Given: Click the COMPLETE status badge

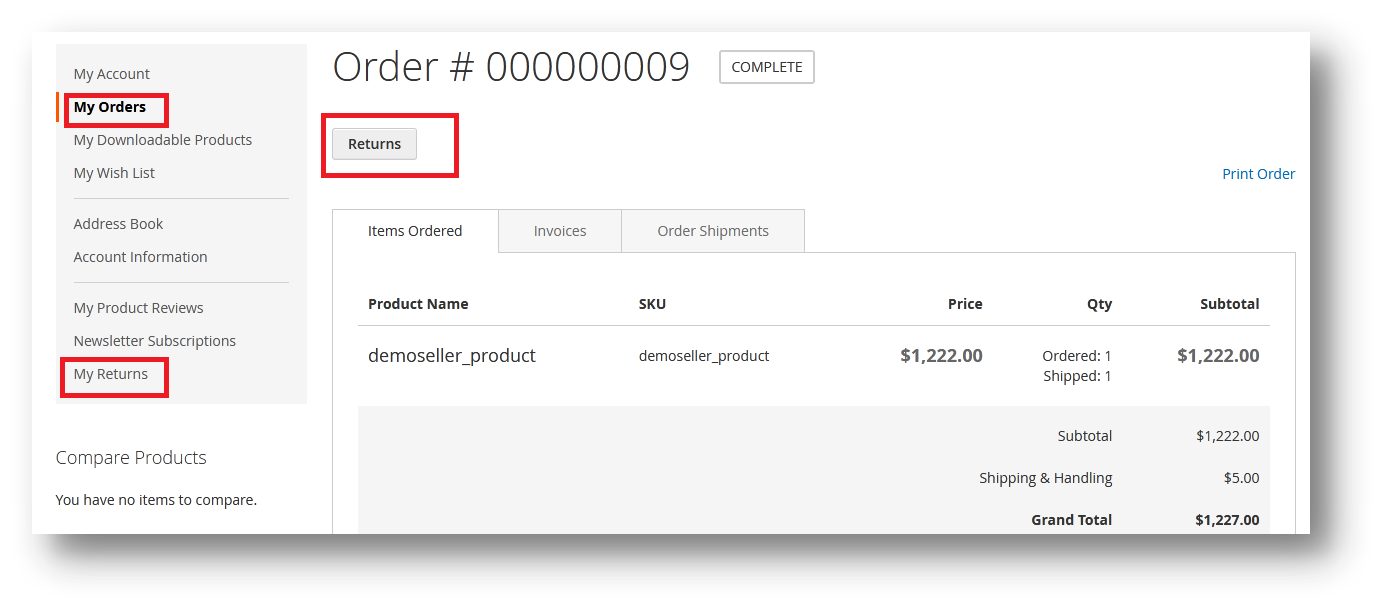Looking at the screenshot, I should 767,67.
